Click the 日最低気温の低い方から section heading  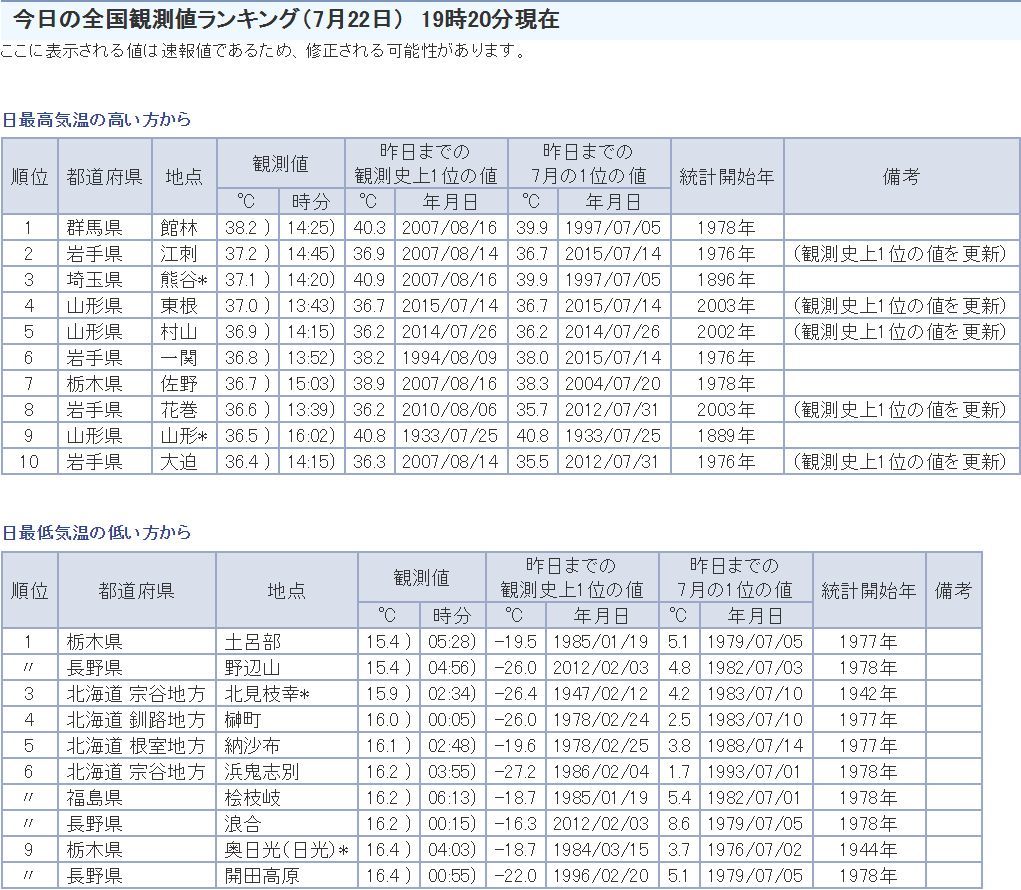pos(96,533)
